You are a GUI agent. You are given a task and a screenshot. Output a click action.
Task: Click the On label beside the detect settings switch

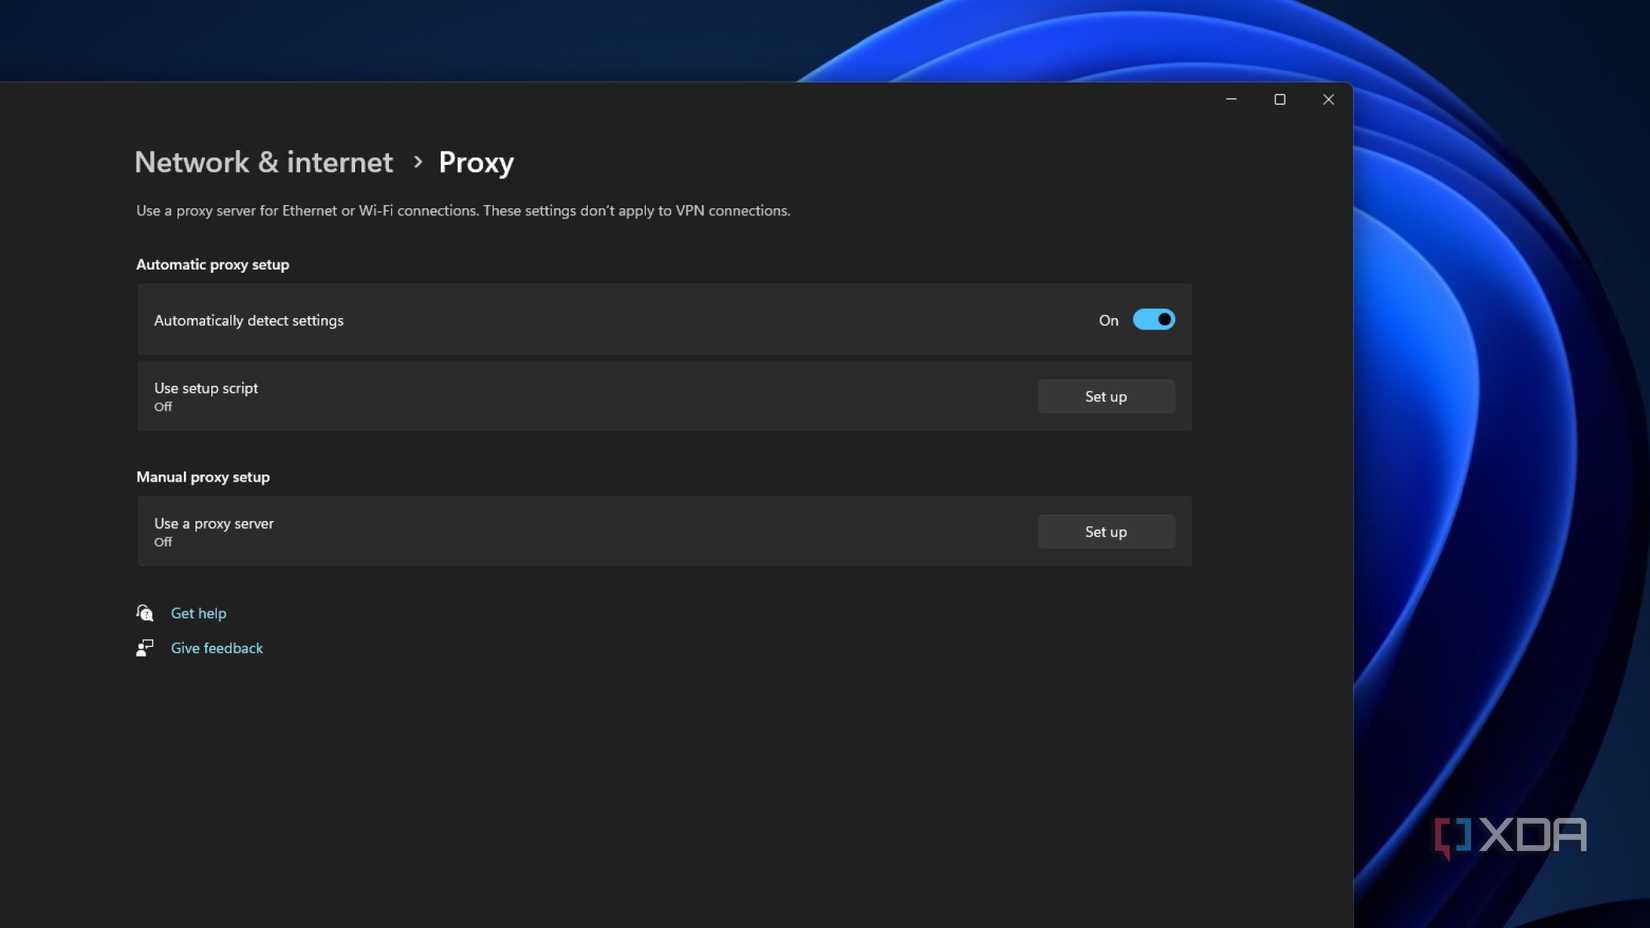(1108, 320)
